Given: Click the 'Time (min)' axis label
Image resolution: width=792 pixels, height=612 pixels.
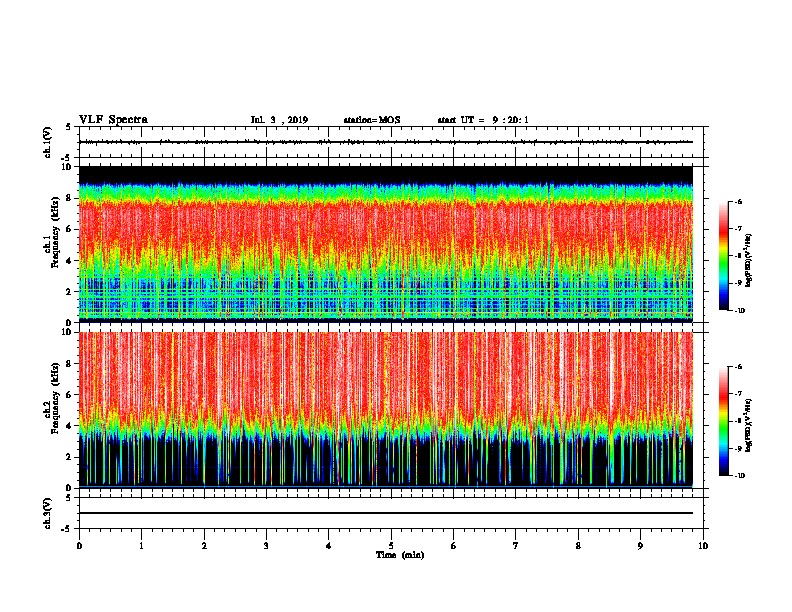Looking at the screenshot, I should [400, 555].
